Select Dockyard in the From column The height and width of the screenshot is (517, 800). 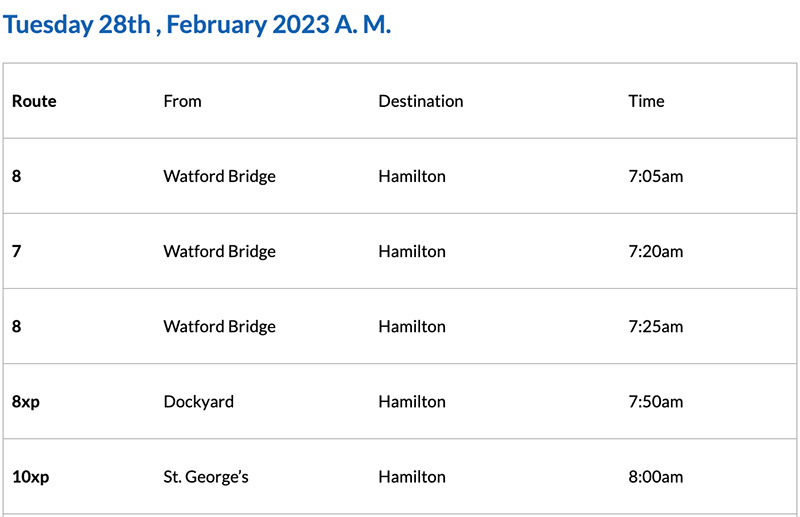[x=198, y=401]
